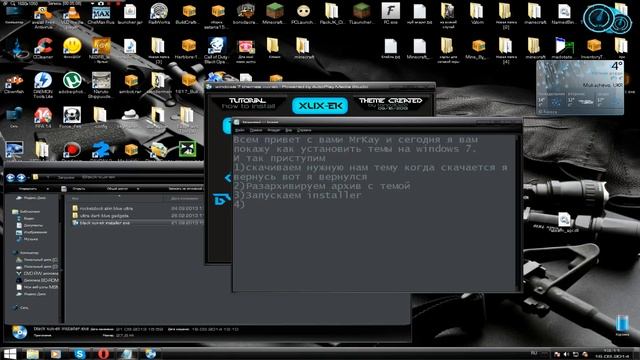Click the Открыть button in Explorer toolbar

[x=78, y=189]
